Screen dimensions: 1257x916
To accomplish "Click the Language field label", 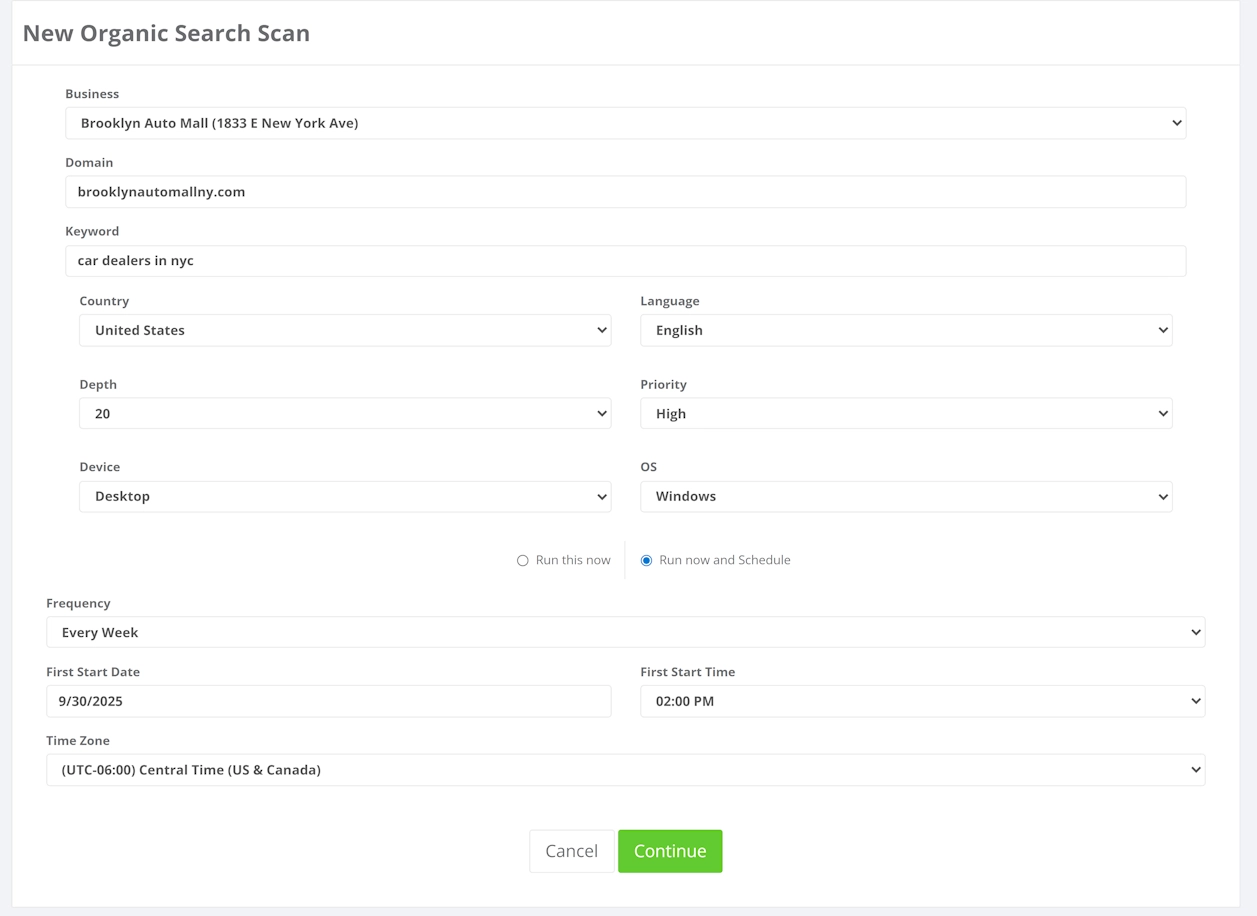I will click(670, 301).
